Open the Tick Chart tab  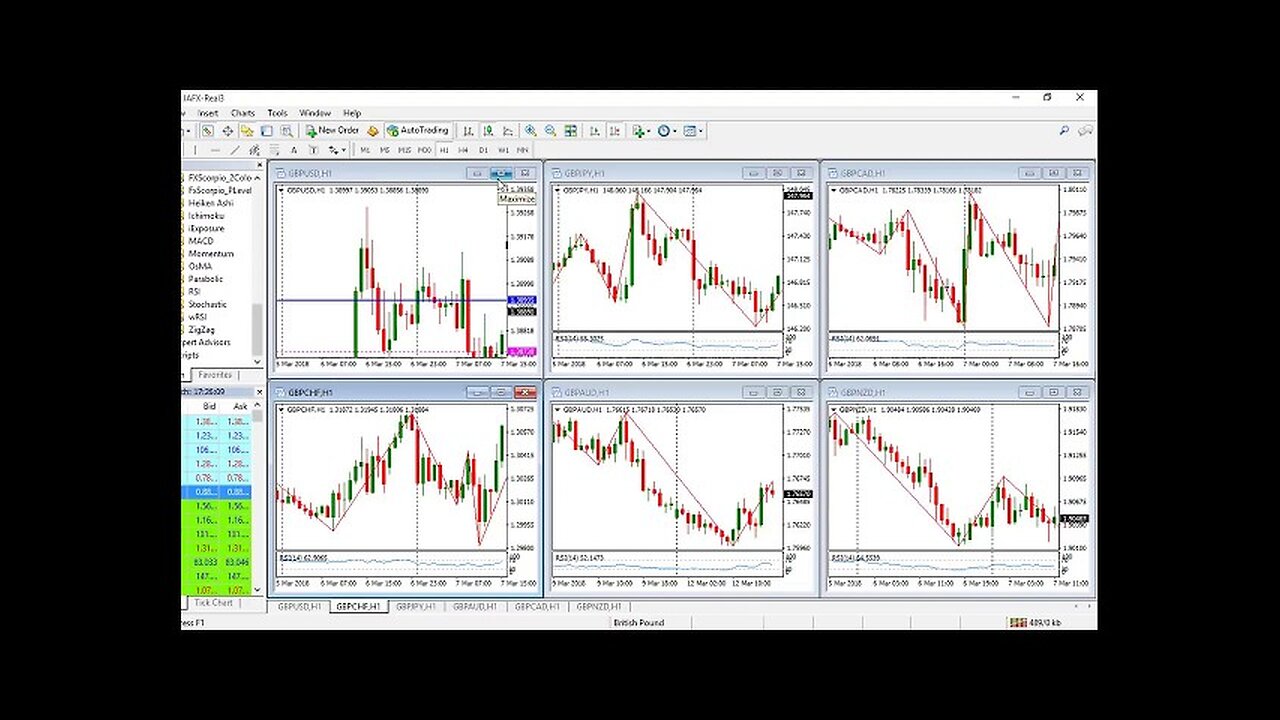point(213,603)
